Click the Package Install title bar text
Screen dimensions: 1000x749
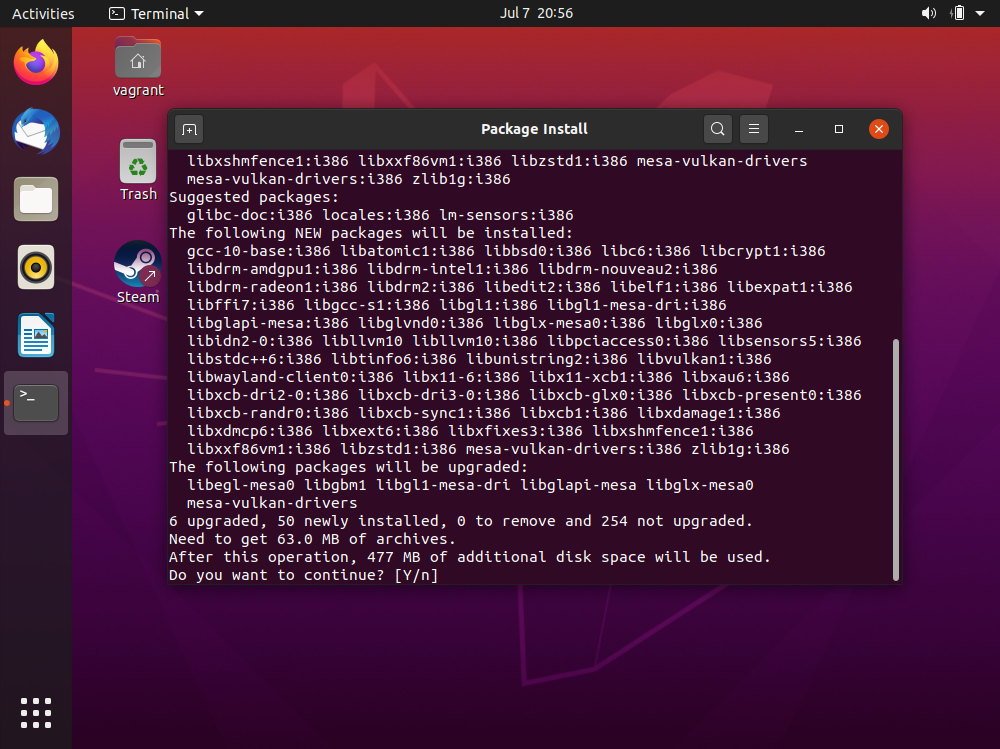534,129
